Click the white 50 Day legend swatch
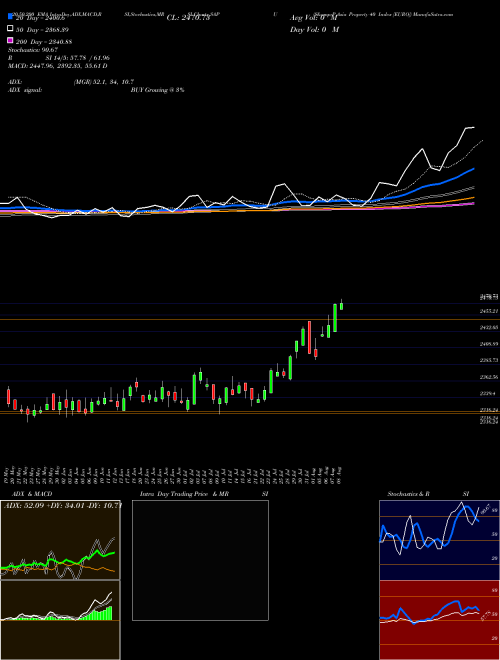The width and height of the screenshot is (500, 660). coord(11,29)
